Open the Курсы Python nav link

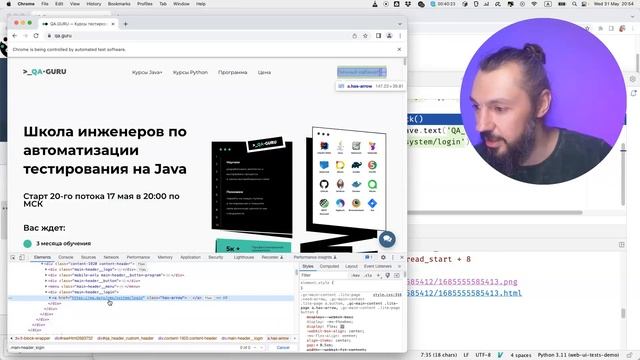(x=190, y=72)
